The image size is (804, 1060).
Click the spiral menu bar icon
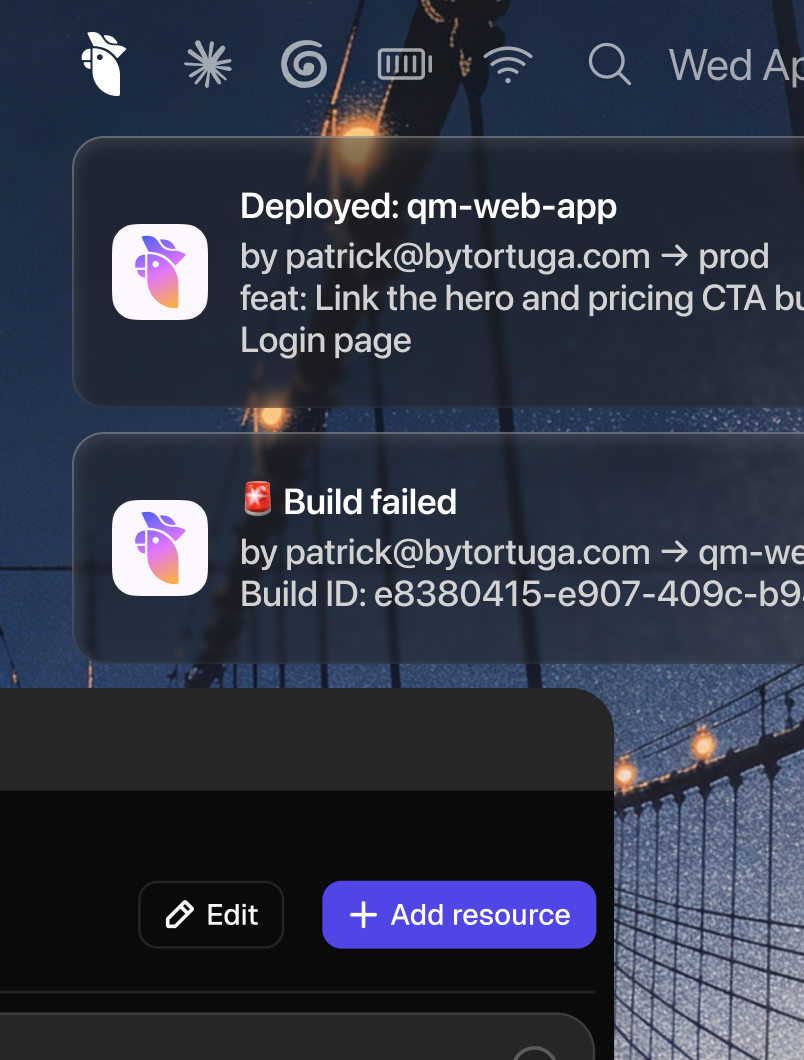click(304, 65)
